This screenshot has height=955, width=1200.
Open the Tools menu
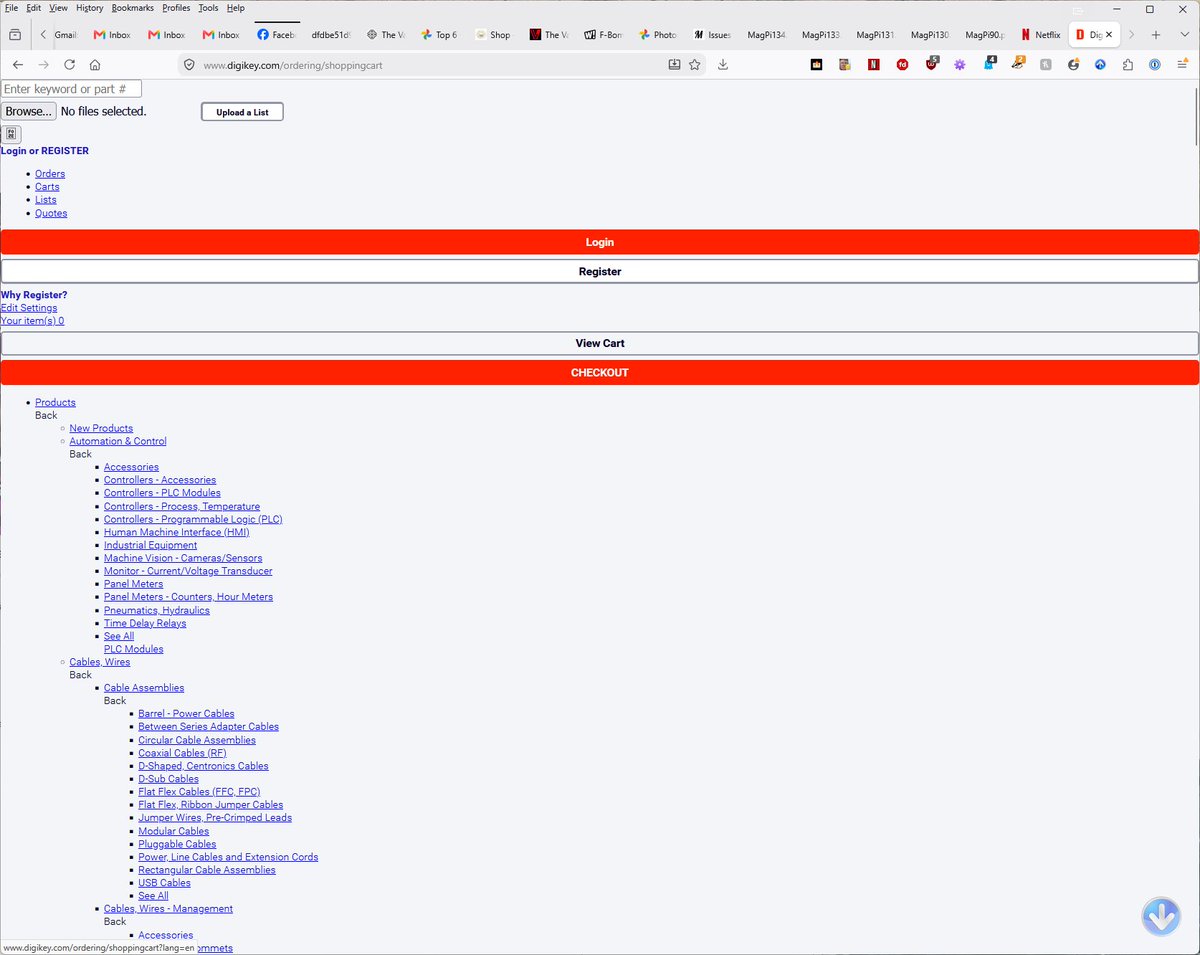point(208,8)
